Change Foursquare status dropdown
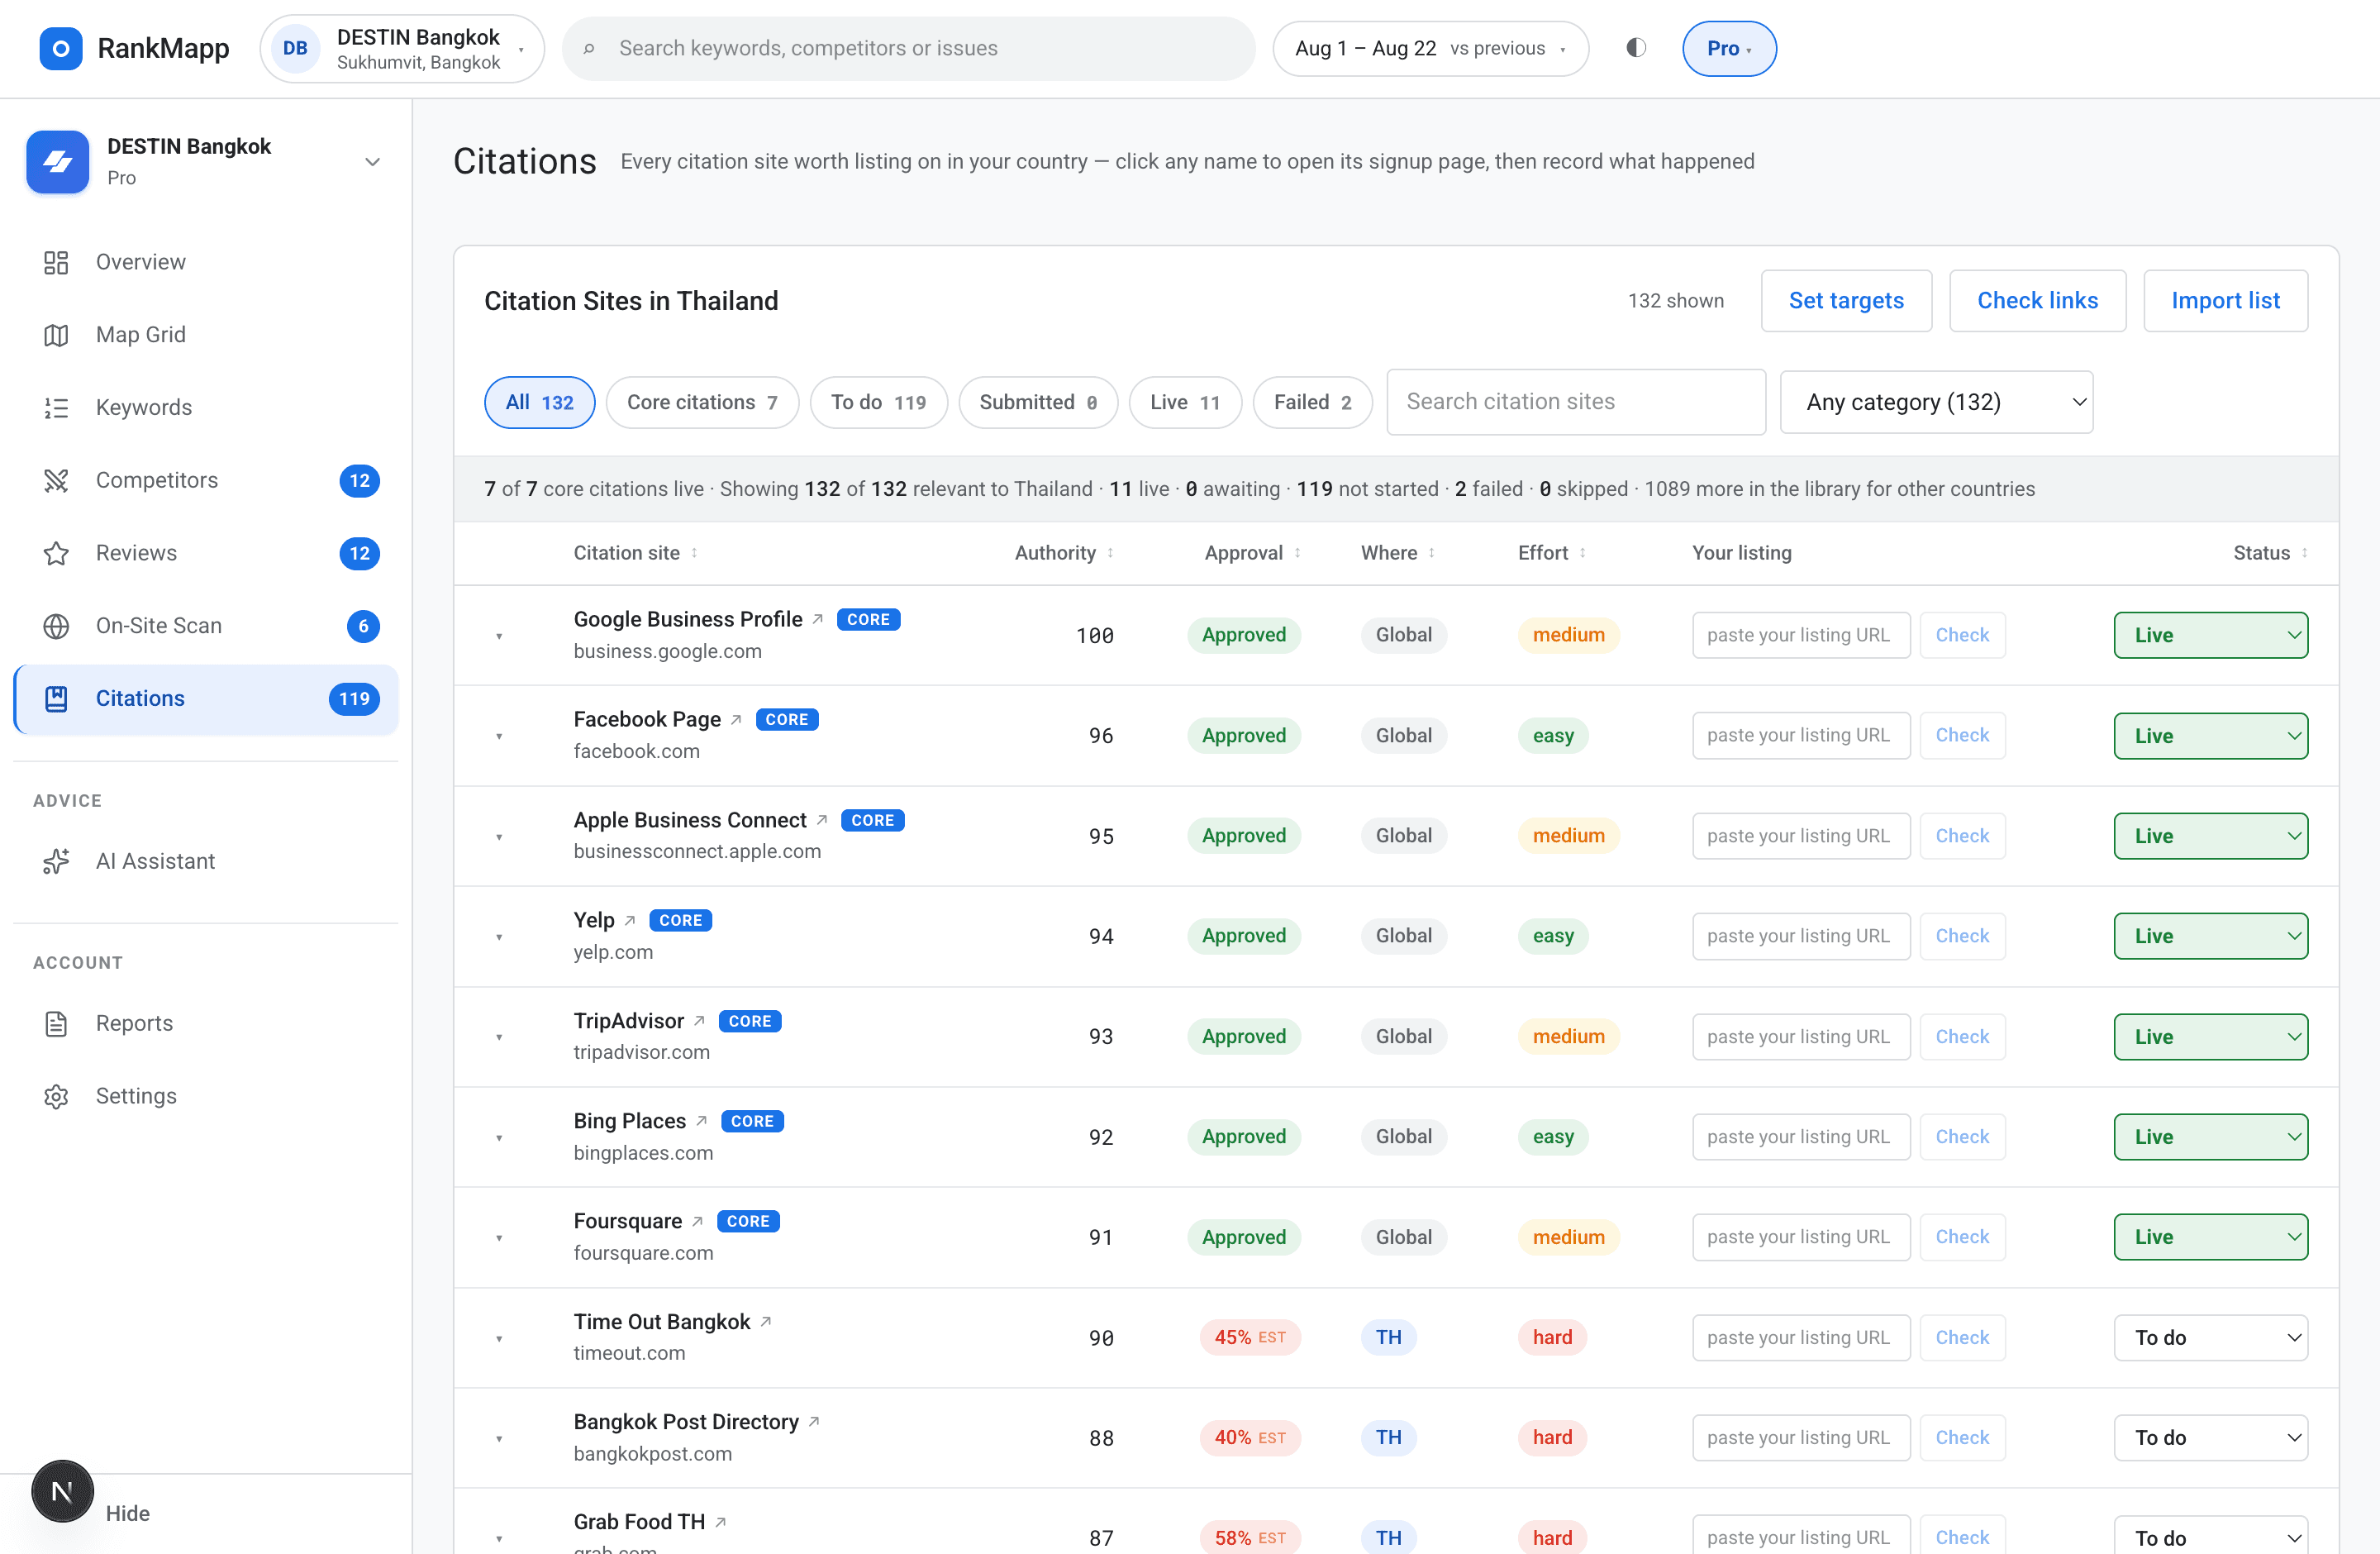Screen dimensions: 2380x1554 (2210, 1237)
